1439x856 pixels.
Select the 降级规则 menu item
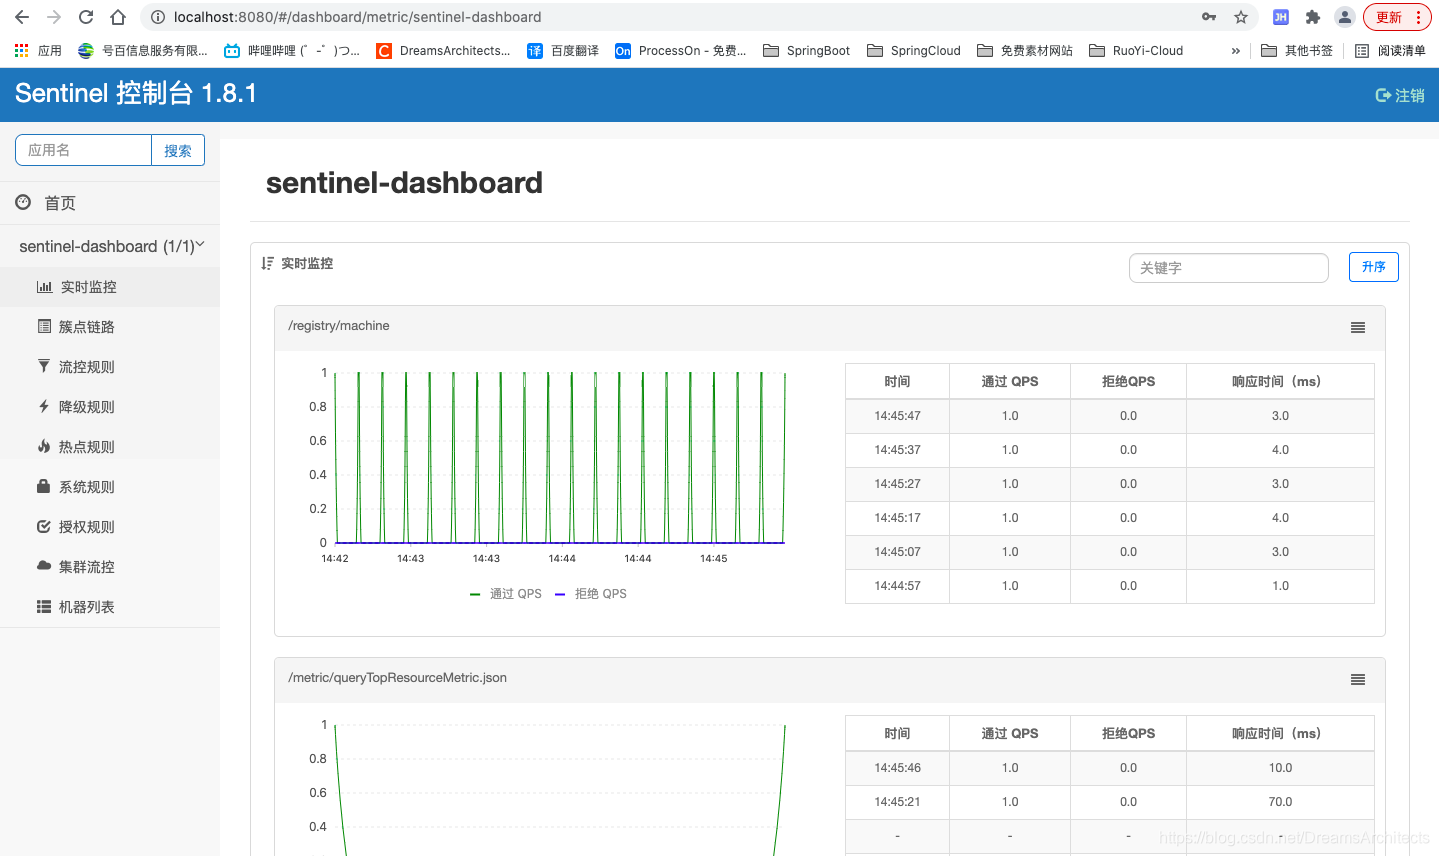point(110,407)
